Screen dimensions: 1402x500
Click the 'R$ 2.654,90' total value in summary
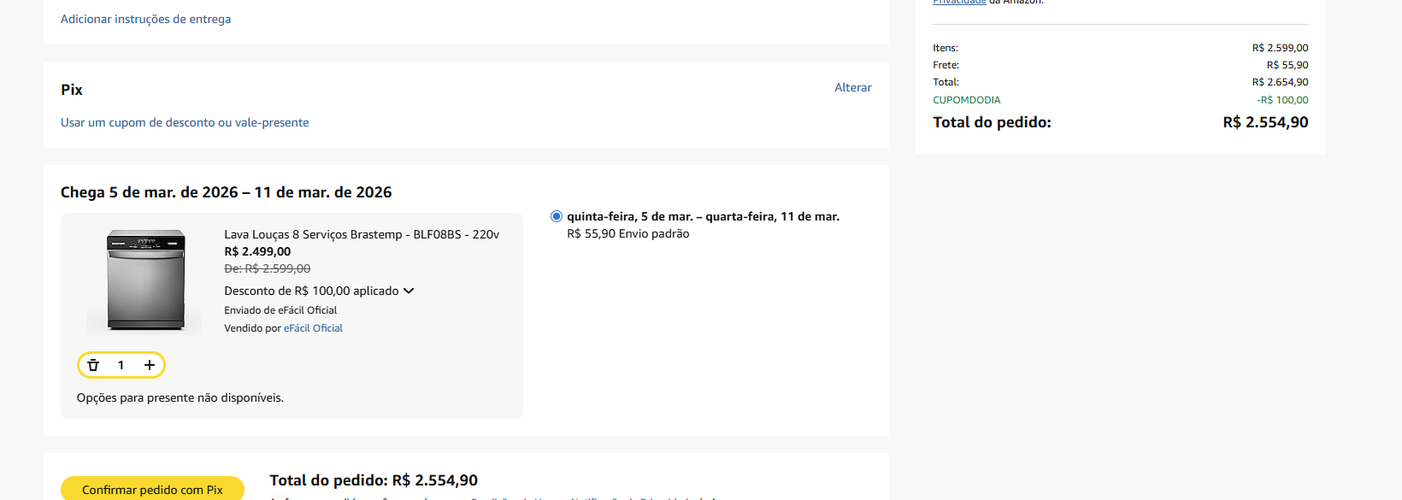coord(1280,82)
